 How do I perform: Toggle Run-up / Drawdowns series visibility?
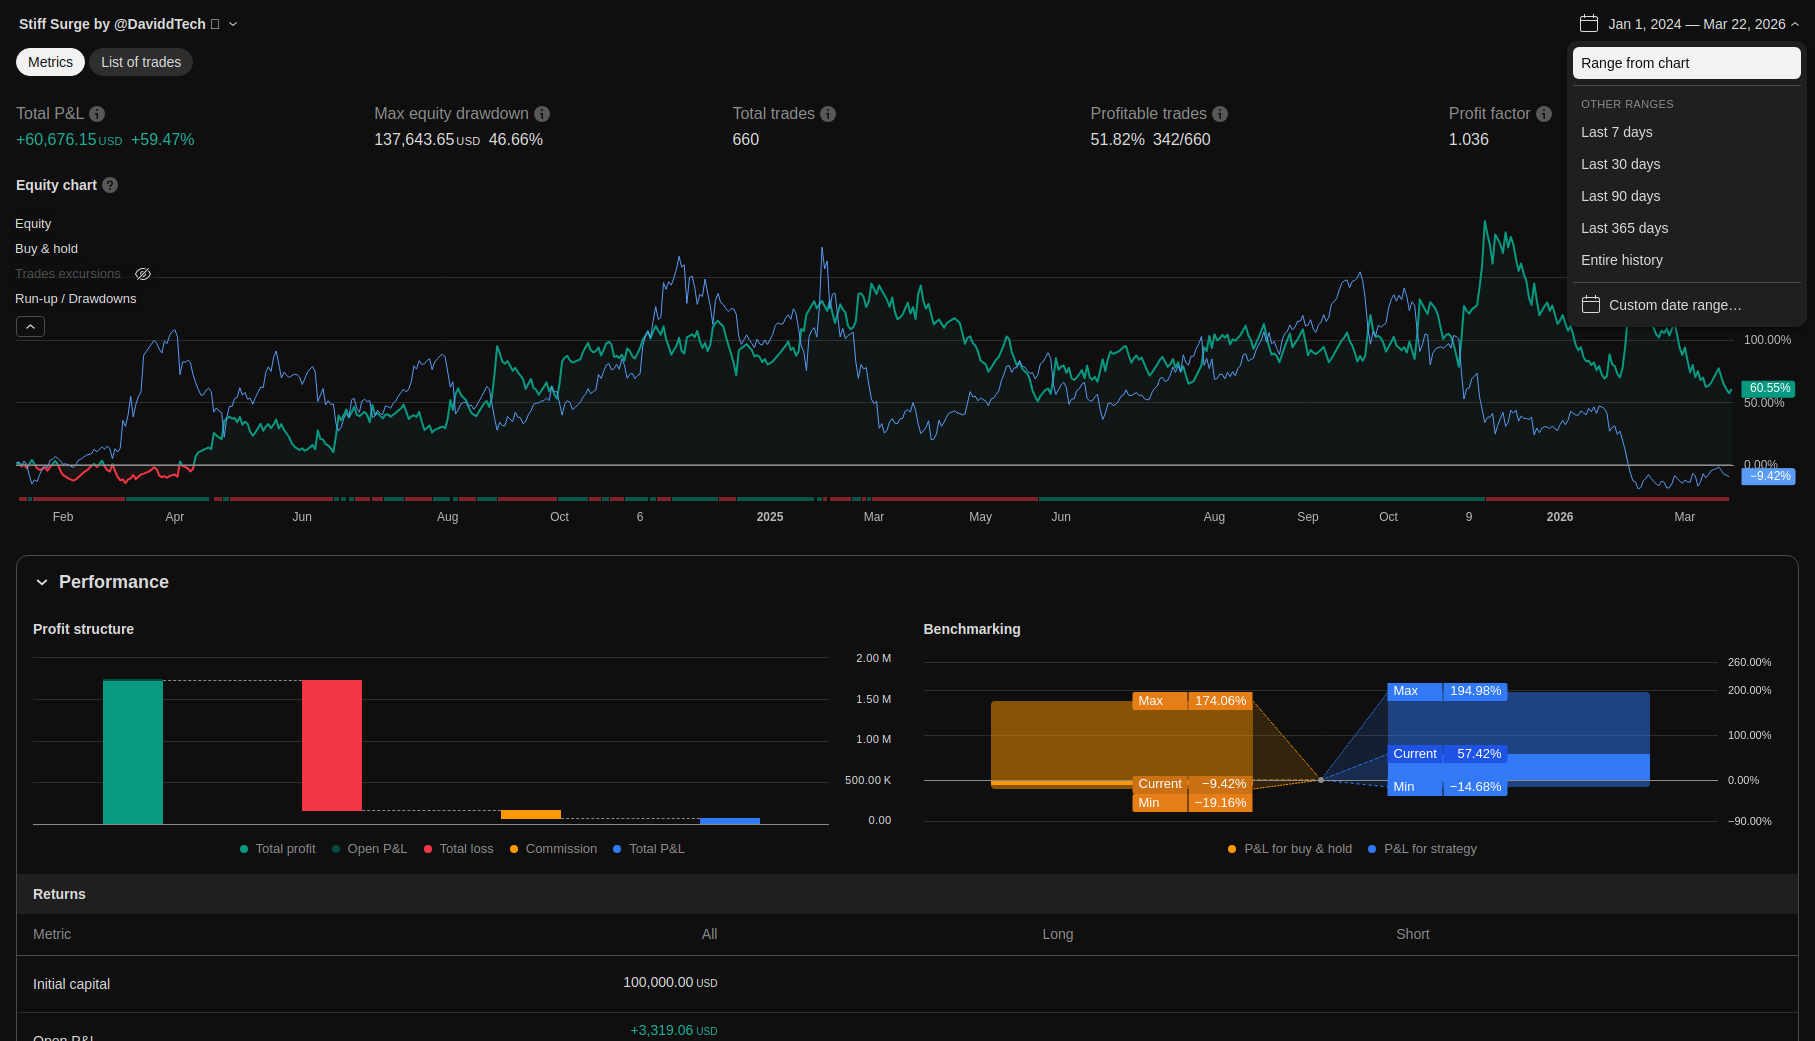click(x=75, y=299)
